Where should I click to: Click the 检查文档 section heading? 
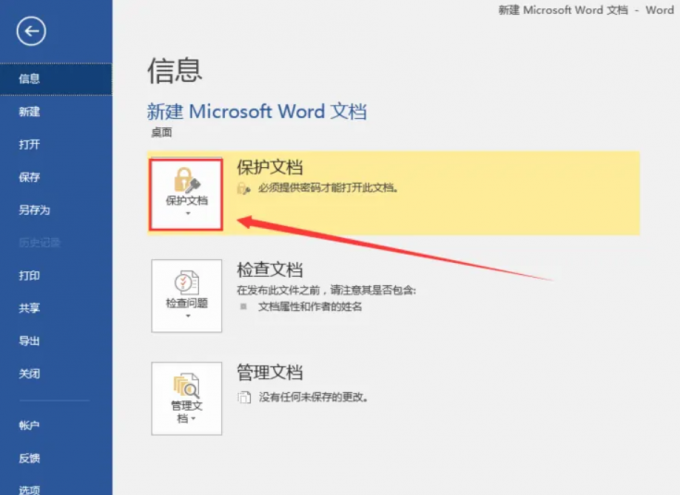pos(270,269)
